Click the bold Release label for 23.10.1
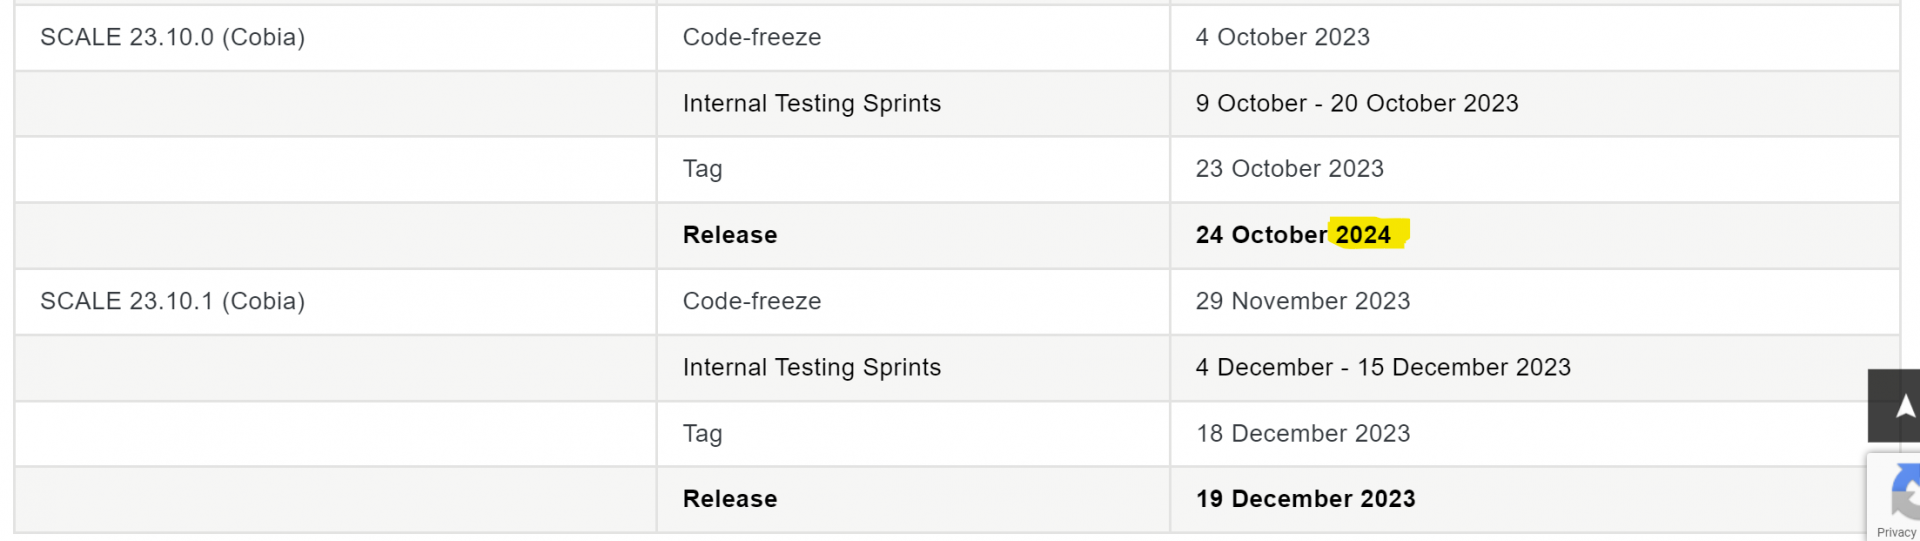Image resolution: width=1920 pixels, height=541 pixels. pos(730,499)
